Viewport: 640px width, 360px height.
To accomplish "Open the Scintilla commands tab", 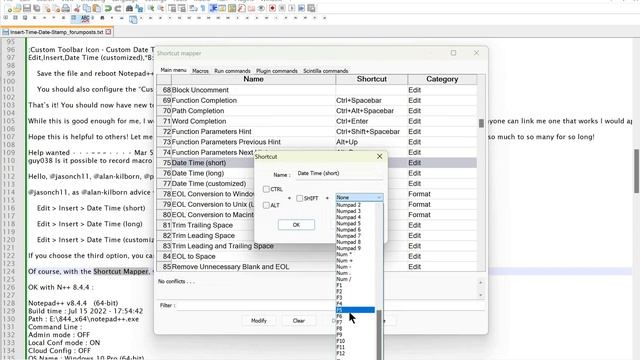I will tap(325, 71).
